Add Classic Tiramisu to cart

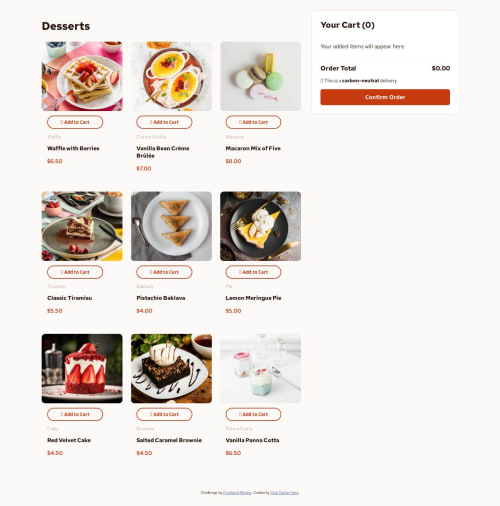pos(75,272)
